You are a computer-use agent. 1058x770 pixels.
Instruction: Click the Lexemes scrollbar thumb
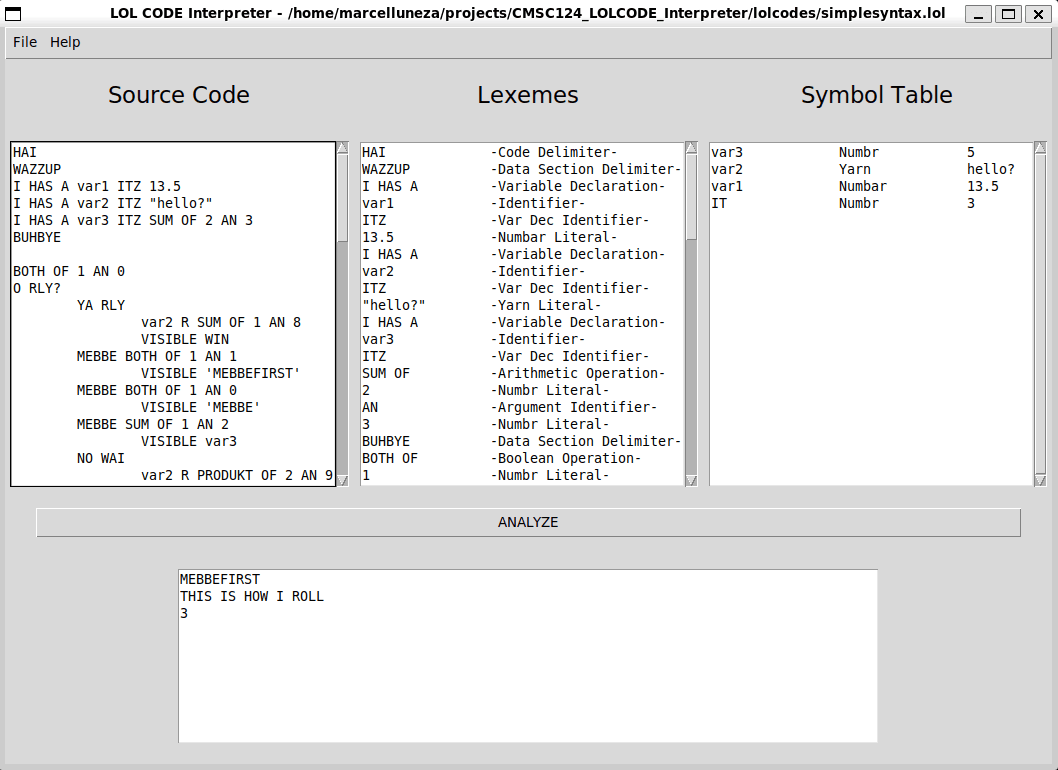coord(692,197)
